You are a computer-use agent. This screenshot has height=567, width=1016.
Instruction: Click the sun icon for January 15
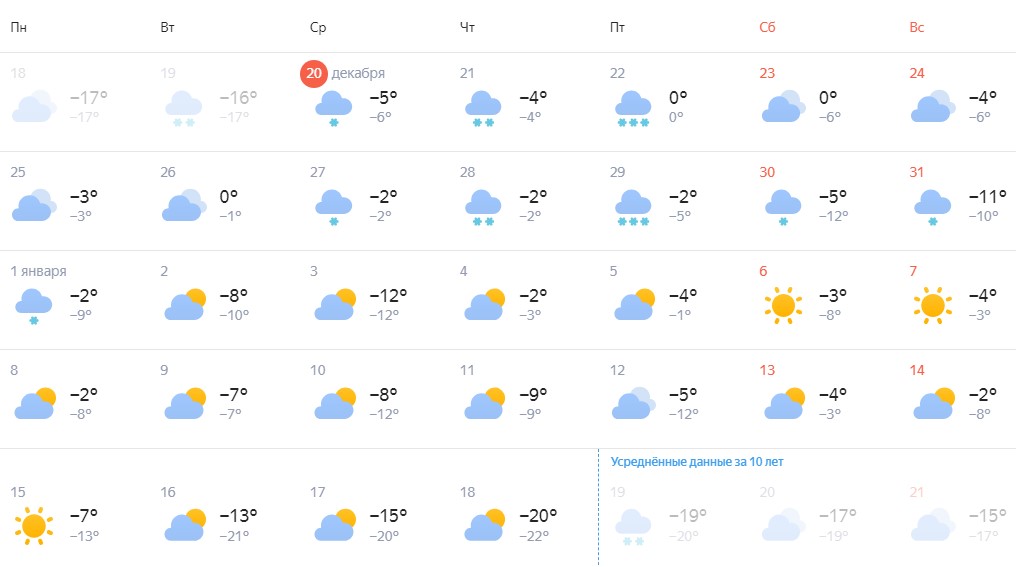34,526
